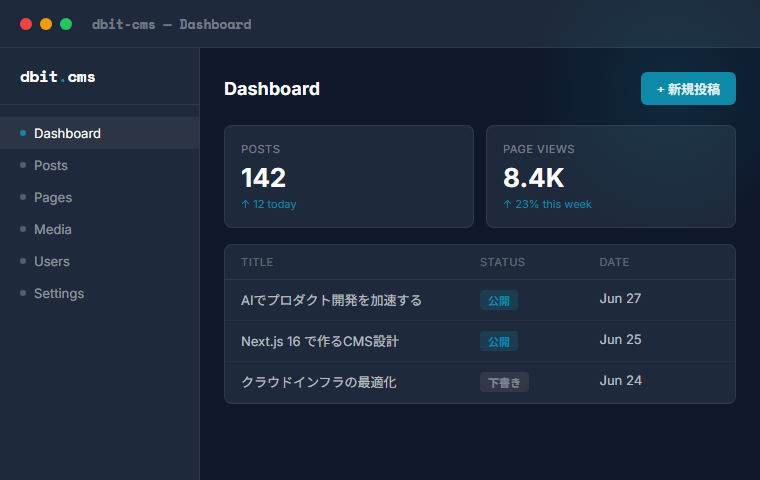The image size is (760, 480).
Task: Open the Pages section
Action: [99, 197]
